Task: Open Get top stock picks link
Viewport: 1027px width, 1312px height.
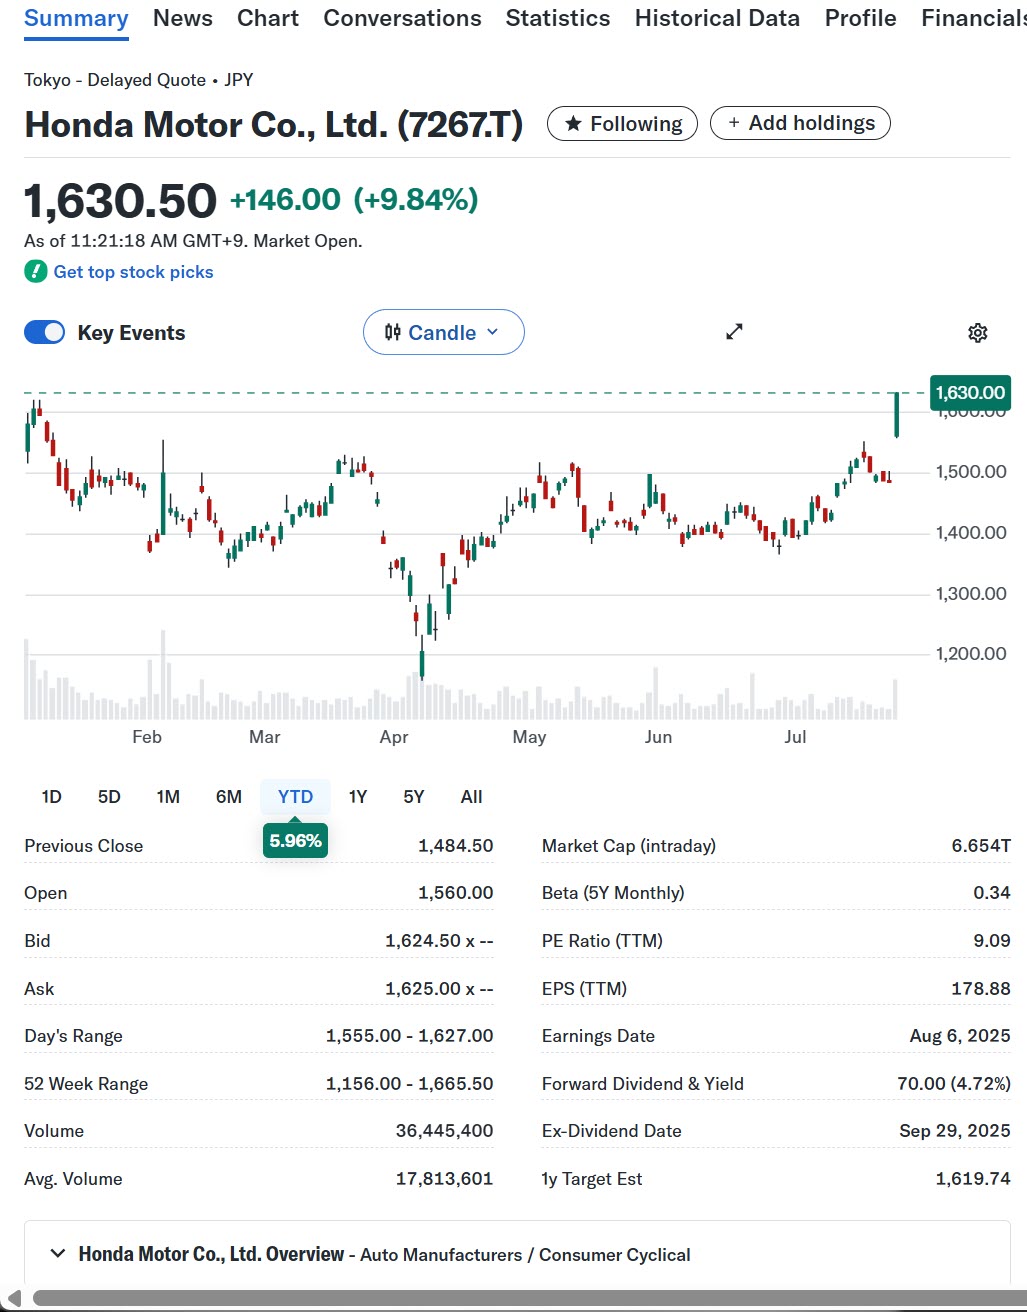Action: pyautogui.click(x=133, y=272)
